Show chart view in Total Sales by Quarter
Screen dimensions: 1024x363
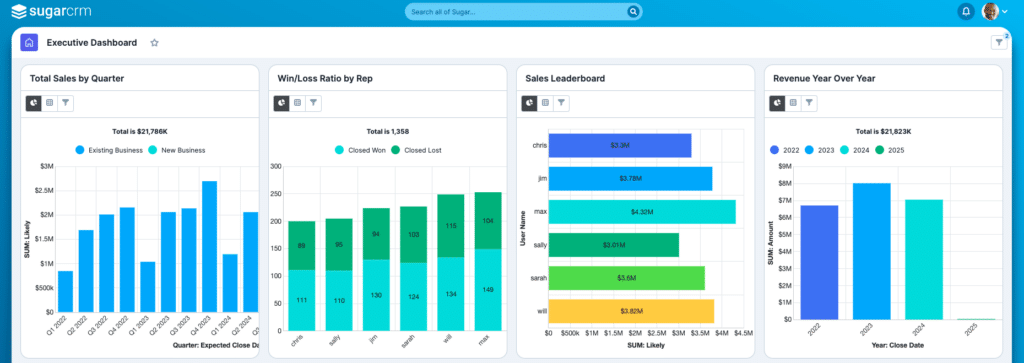[34, 103]
